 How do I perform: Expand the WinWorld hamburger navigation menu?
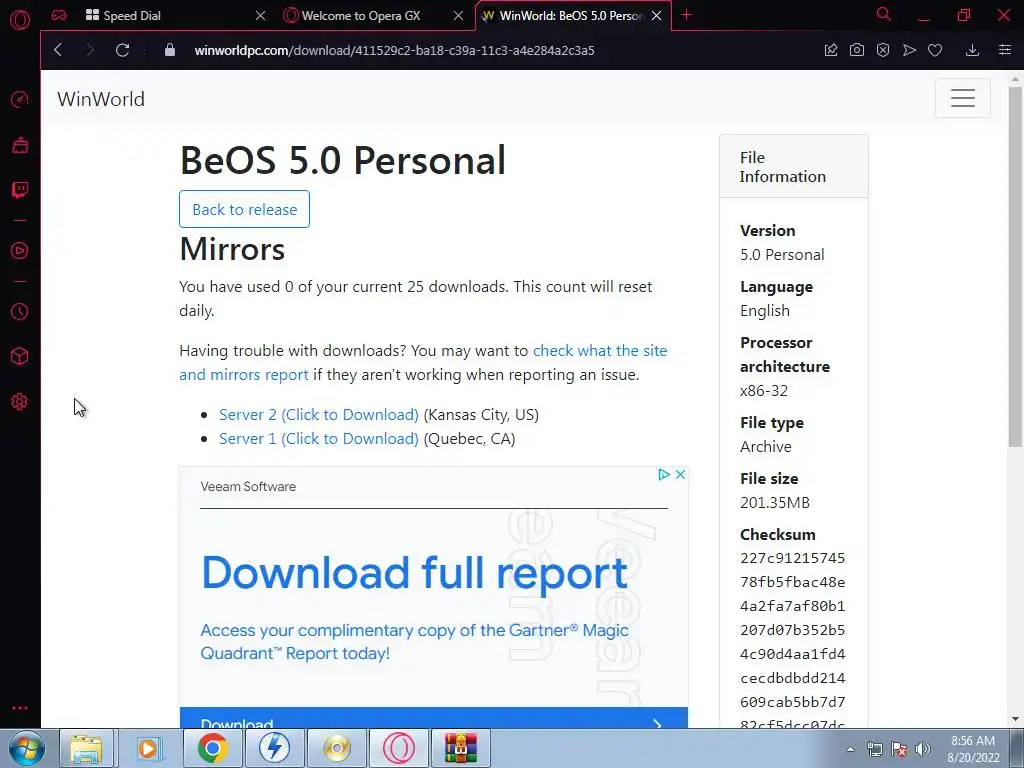tap(963, 98)
